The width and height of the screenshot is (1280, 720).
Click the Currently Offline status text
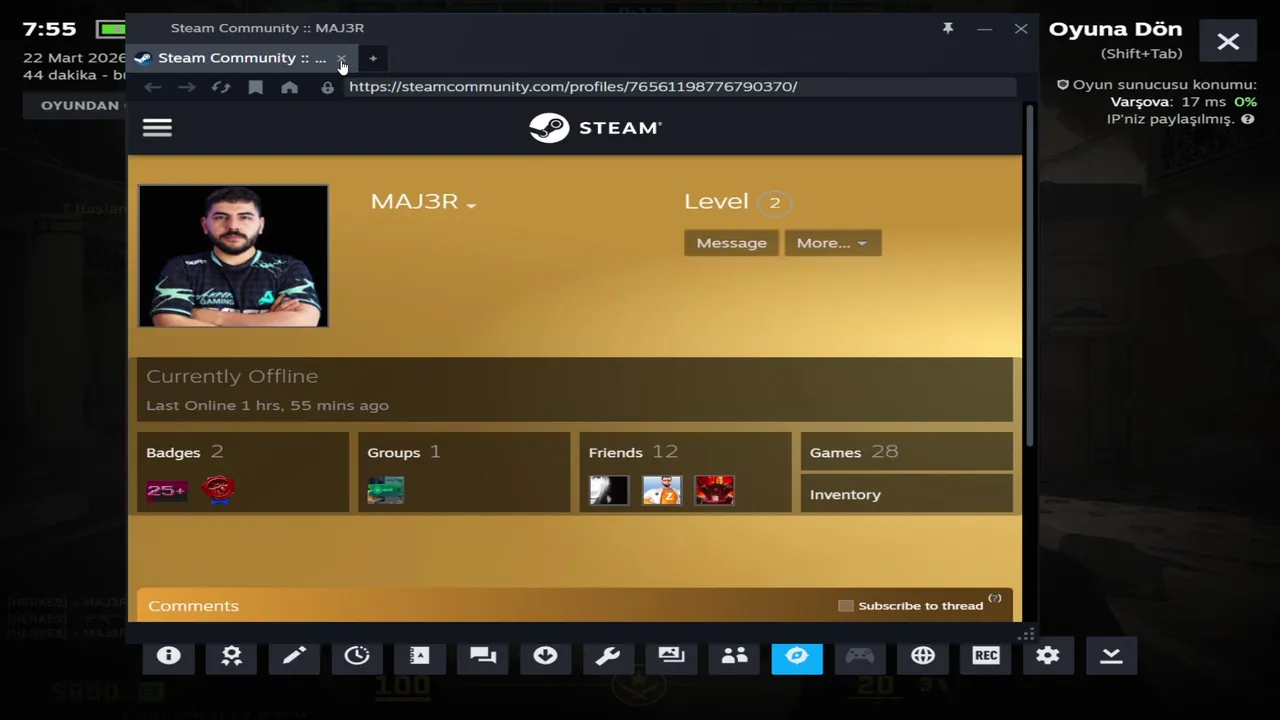(x=232, y=376)
